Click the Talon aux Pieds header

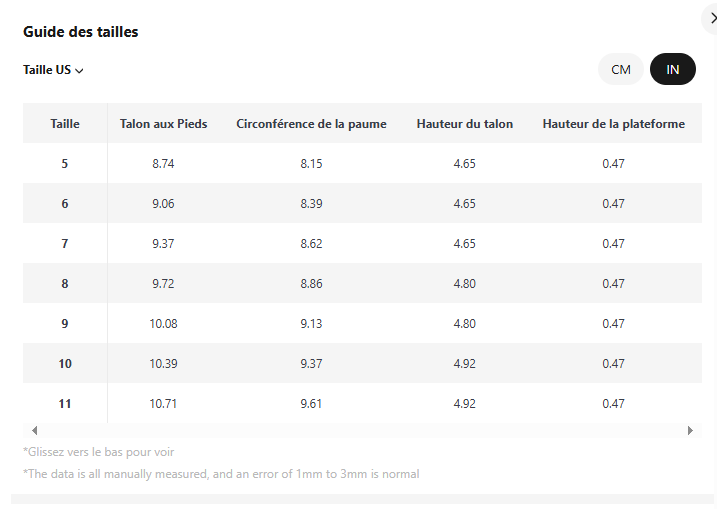coord(163,124)
